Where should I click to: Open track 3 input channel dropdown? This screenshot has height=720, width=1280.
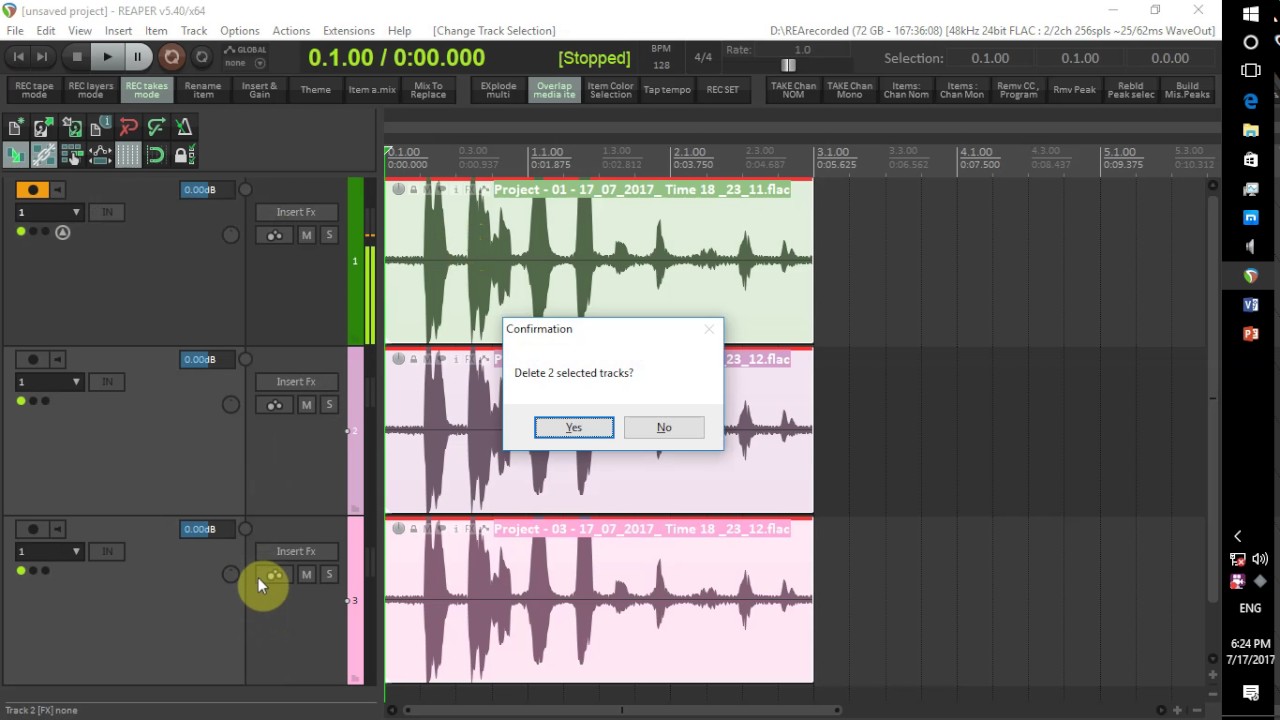click(x=49, y=551)
